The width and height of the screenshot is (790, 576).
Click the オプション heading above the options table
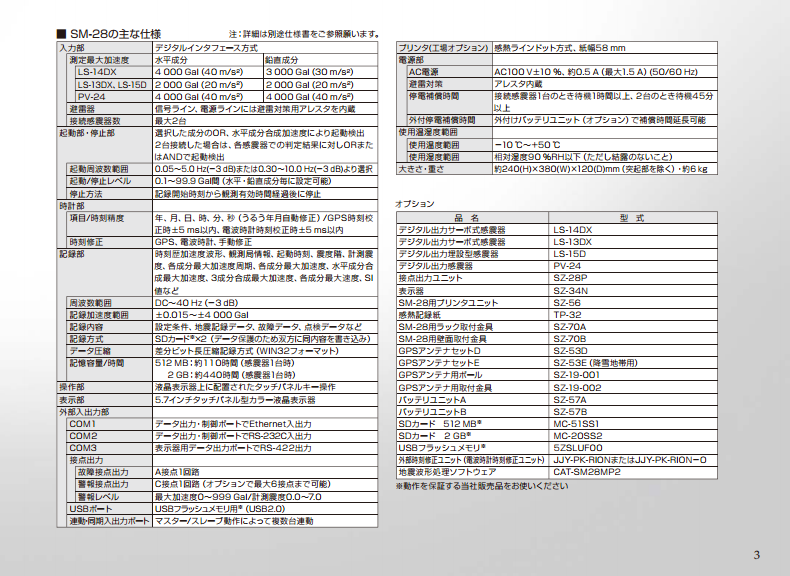coord(415,203)
